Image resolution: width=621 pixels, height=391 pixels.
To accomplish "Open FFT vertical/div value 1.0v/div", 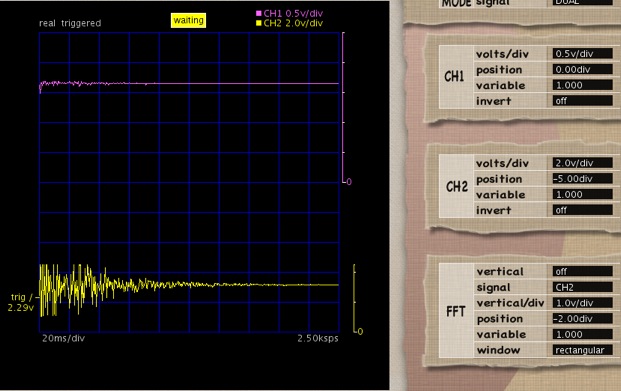I will click(582, 303).
